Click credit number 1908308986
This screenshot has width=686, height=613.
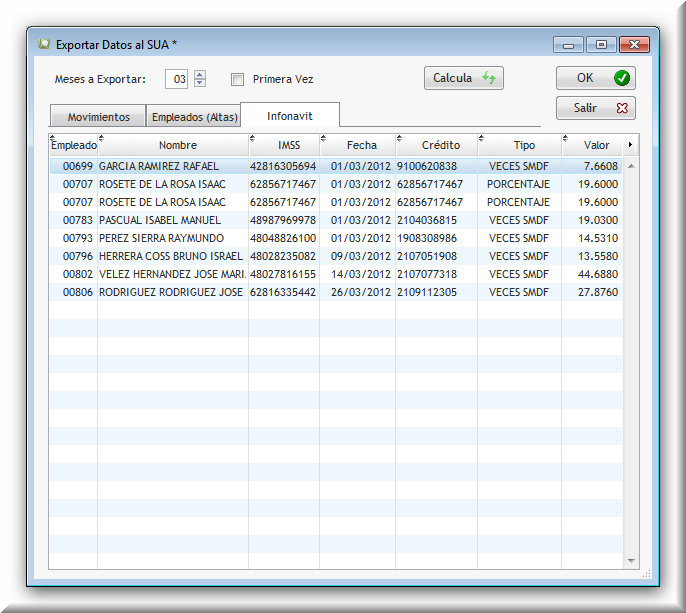(427, 238)
